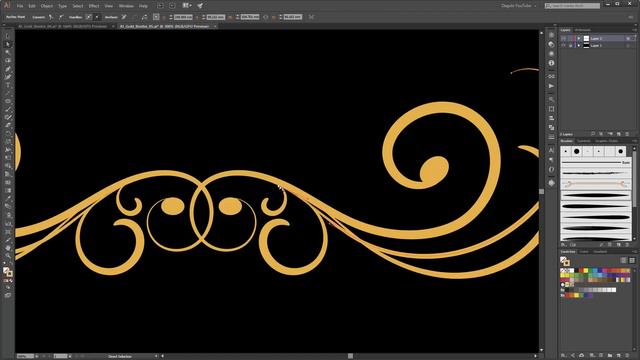This screenshot has height=360, width=640.
Task: Open the status bar tool display dropdown
Action: [x=156, y=356]
